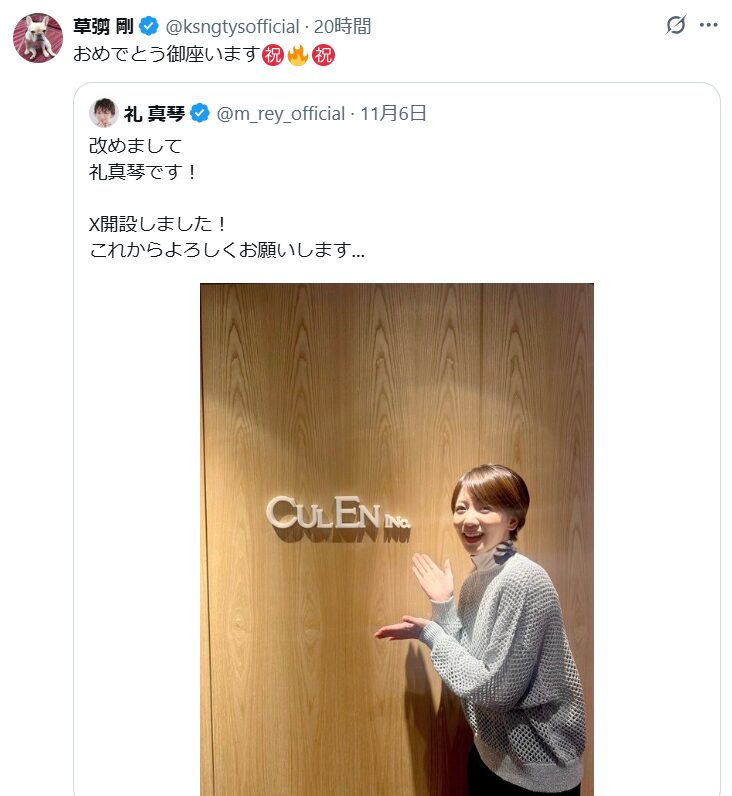
Task: Click the verified badge beside 礼 真琴
Action: [199, 113]
